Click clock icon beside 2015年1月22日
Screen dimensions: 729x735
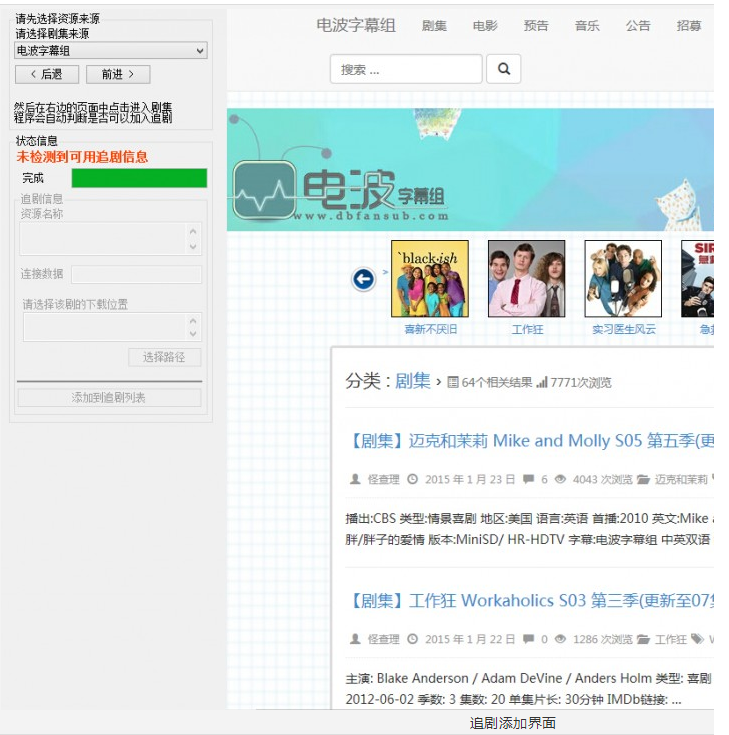[413, 639]
